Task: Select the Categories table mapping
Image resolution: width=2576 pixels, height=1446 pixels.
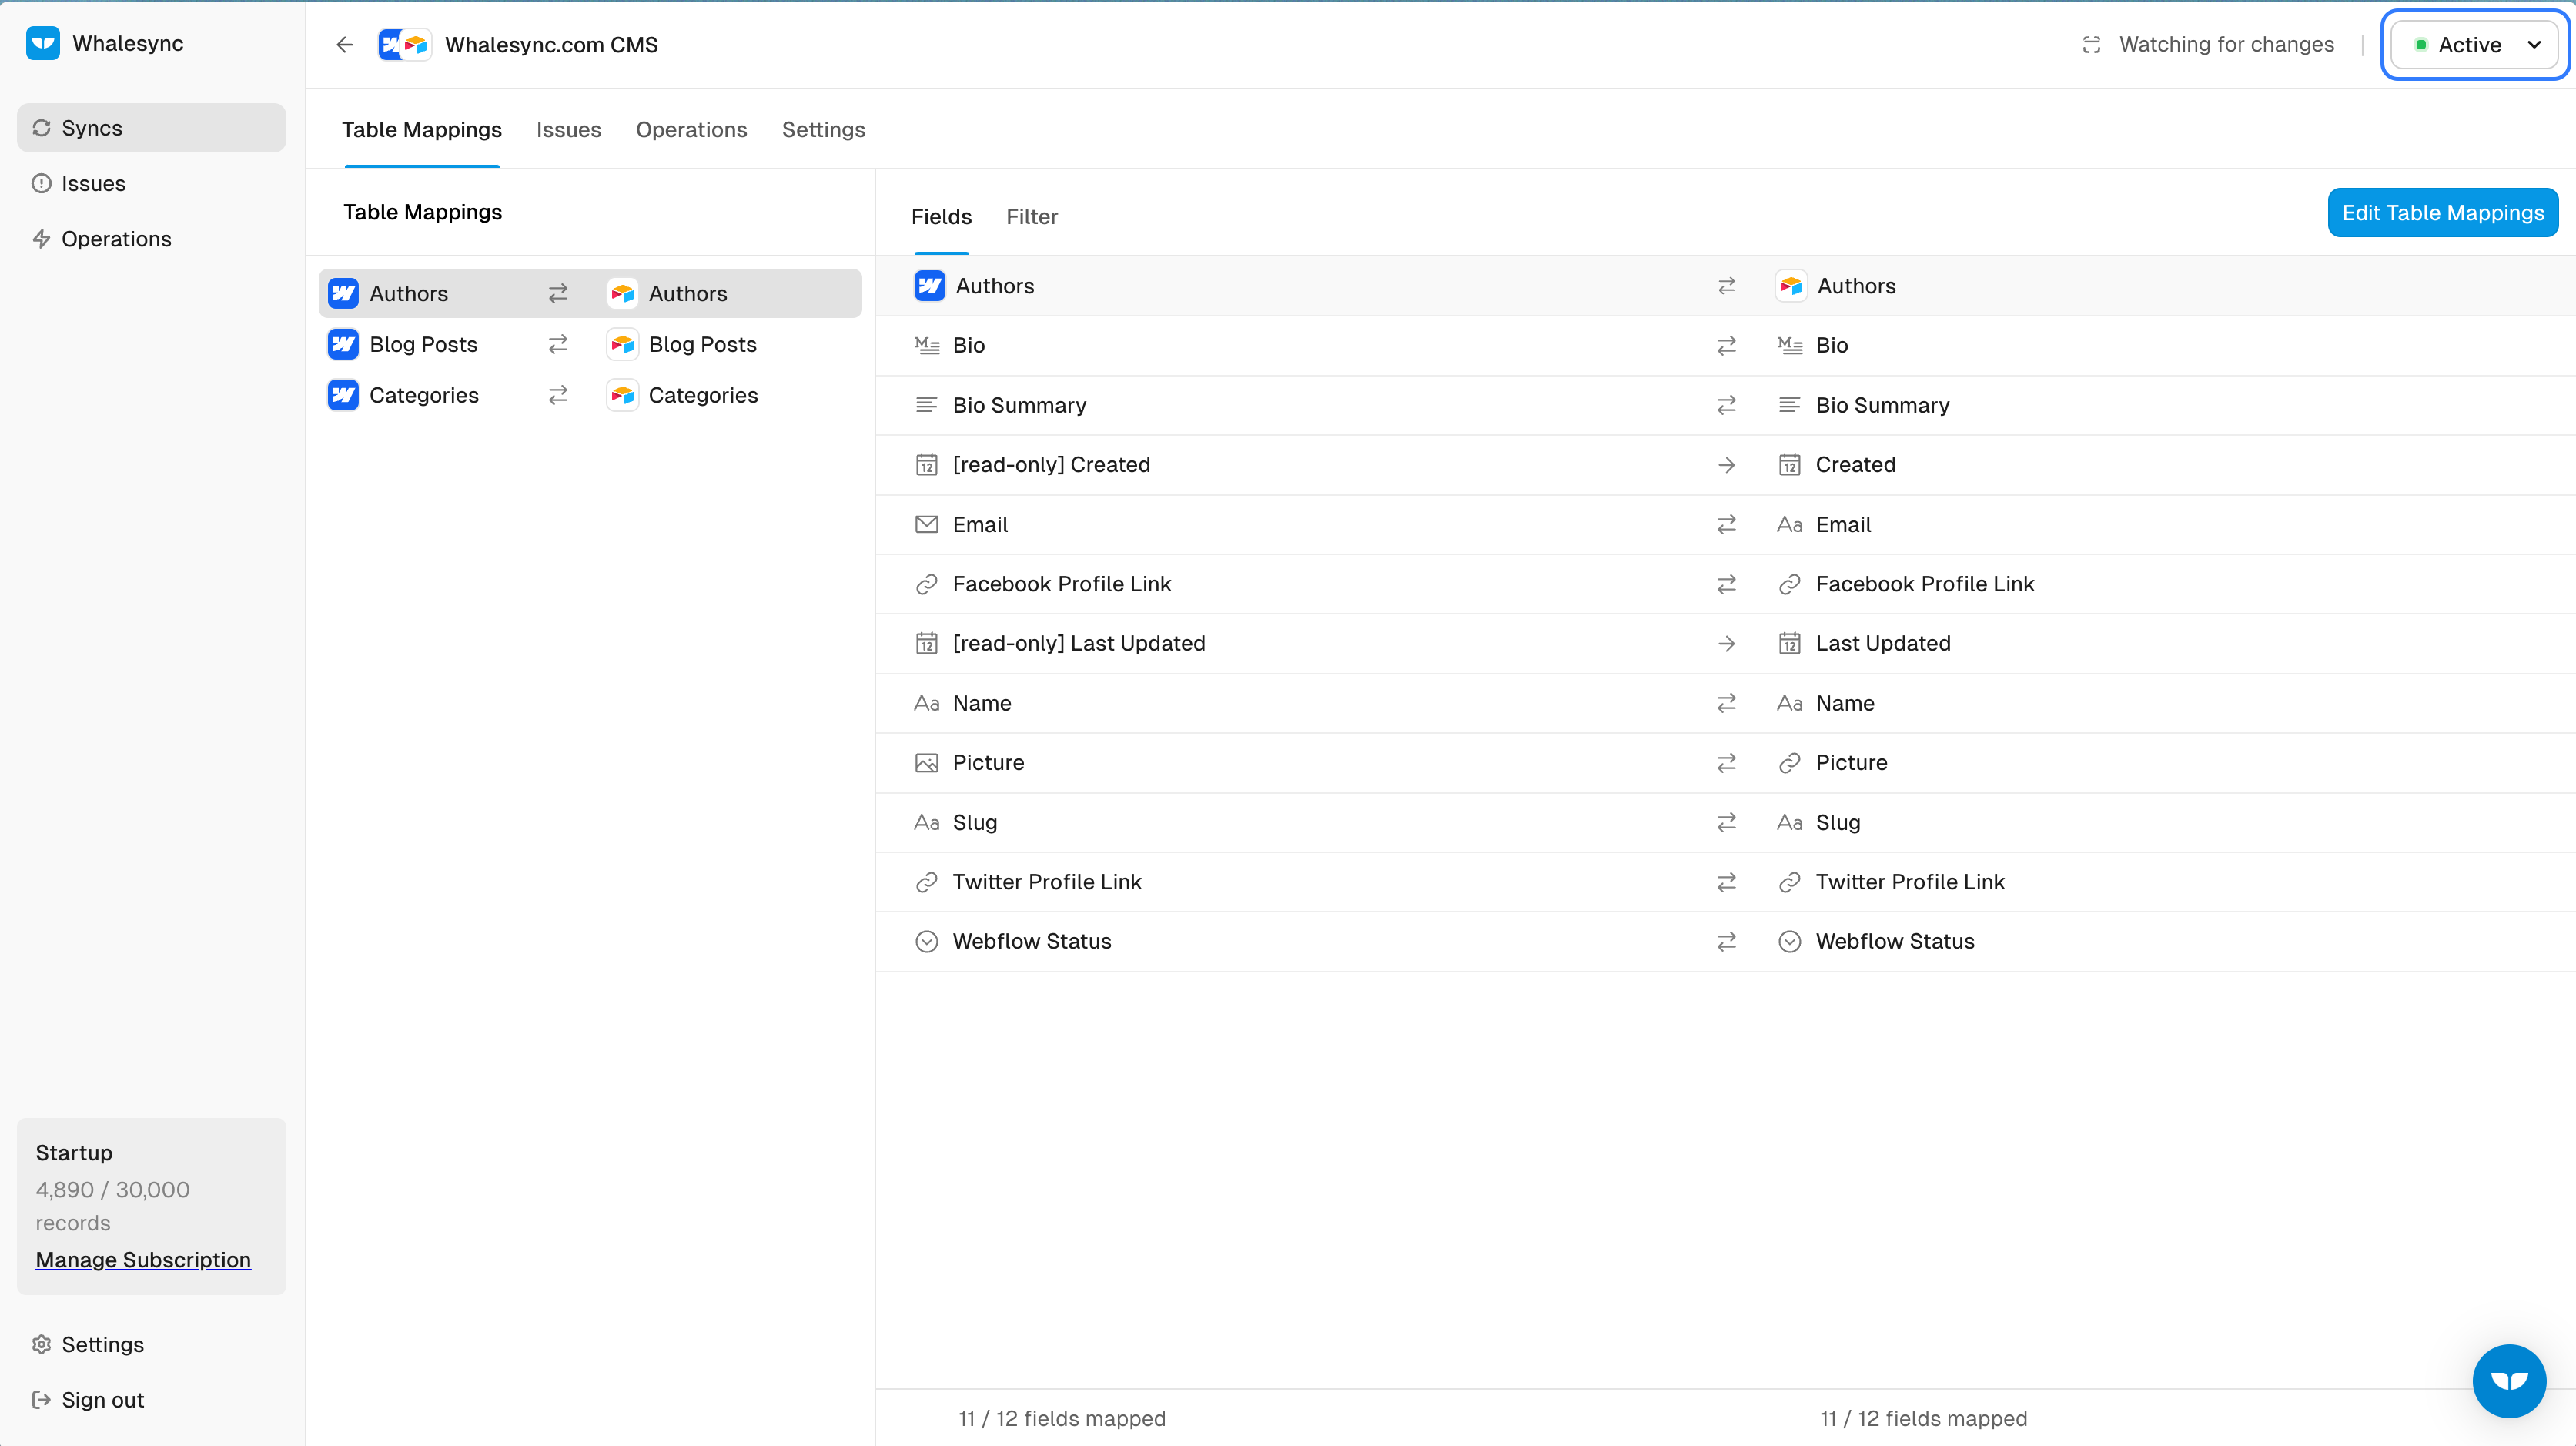Action: click(x=590, y=395)
